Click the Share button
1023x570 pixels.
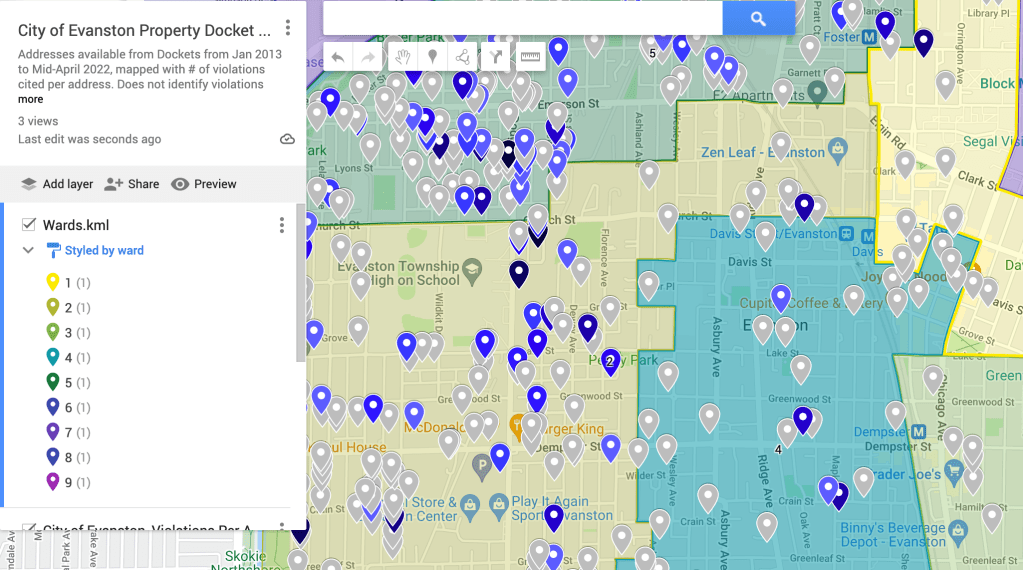pyautogui.click(x=132, y=184)
